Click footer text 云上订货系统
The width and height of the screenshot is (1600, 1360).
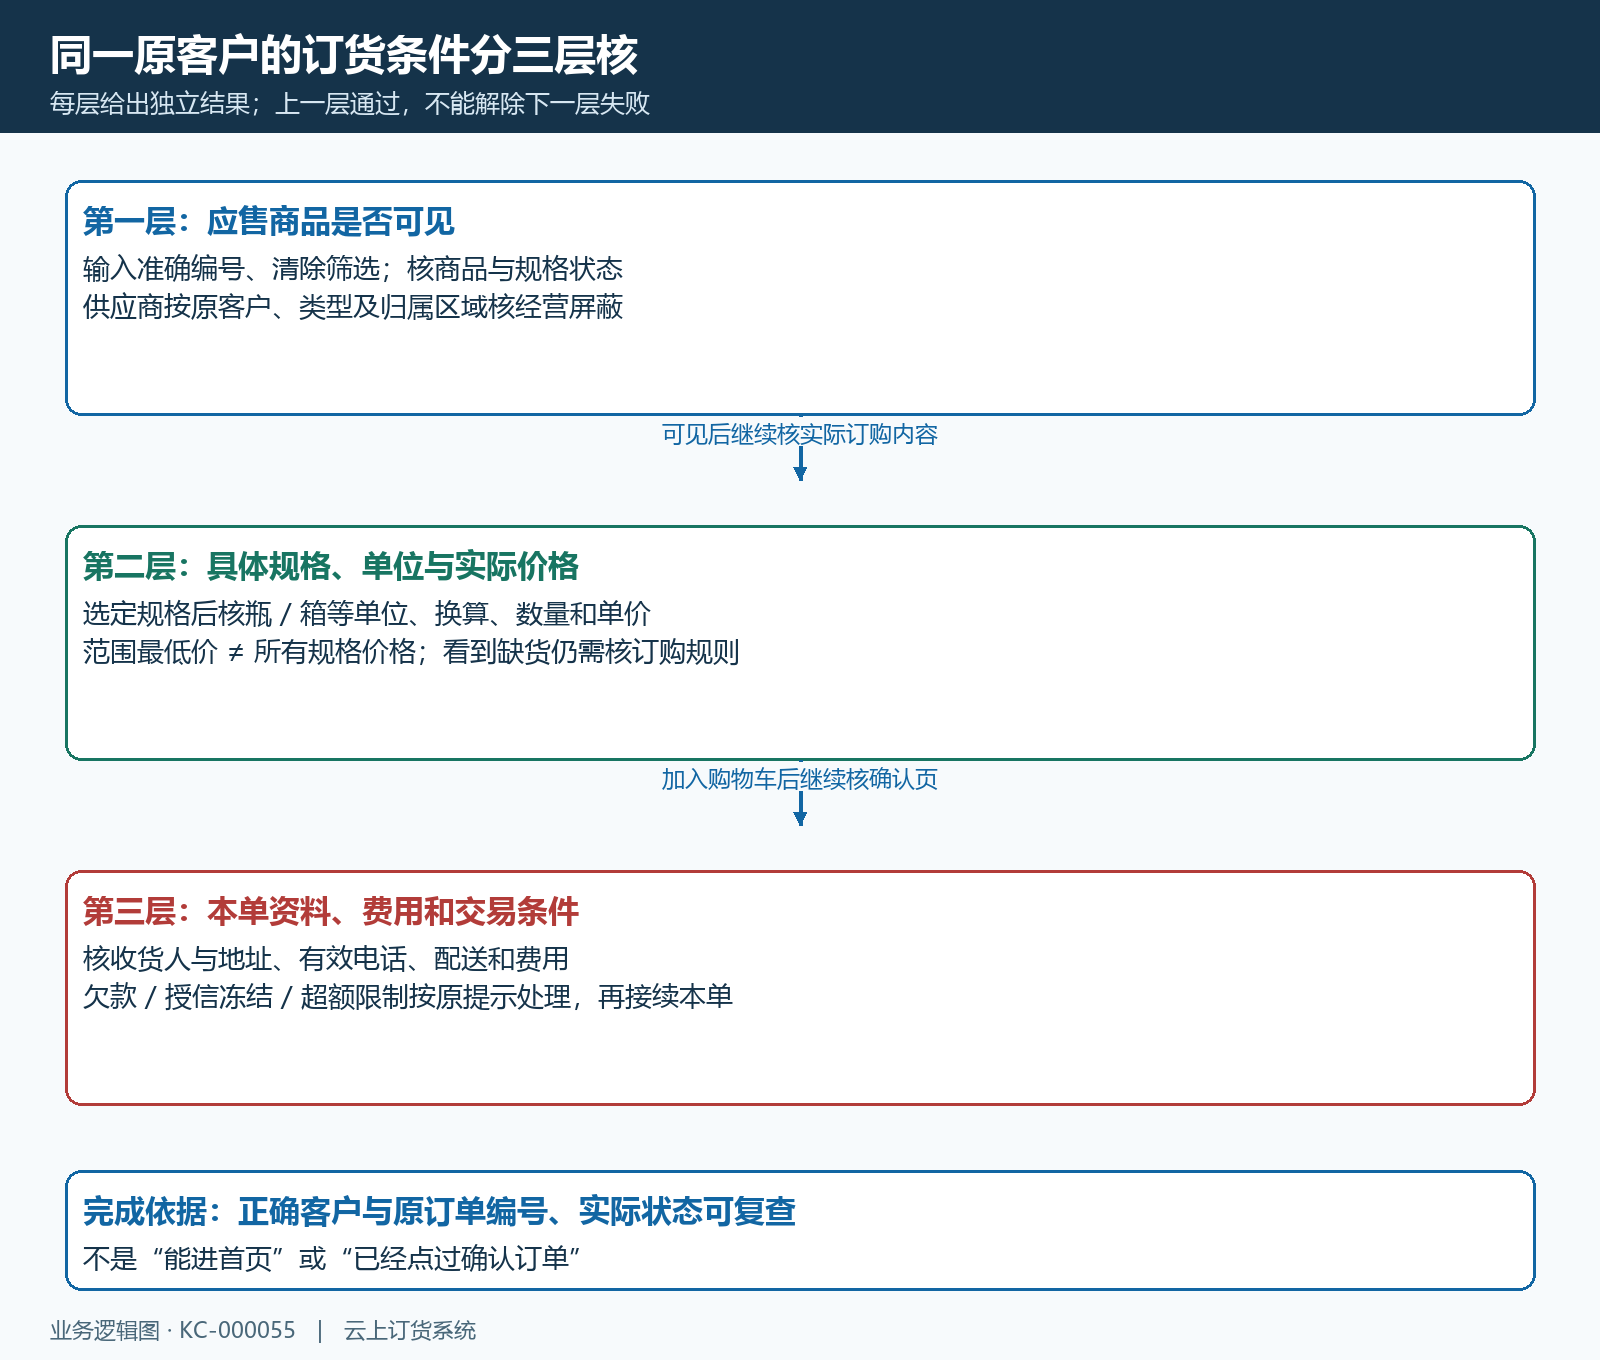coord(410,1330)
